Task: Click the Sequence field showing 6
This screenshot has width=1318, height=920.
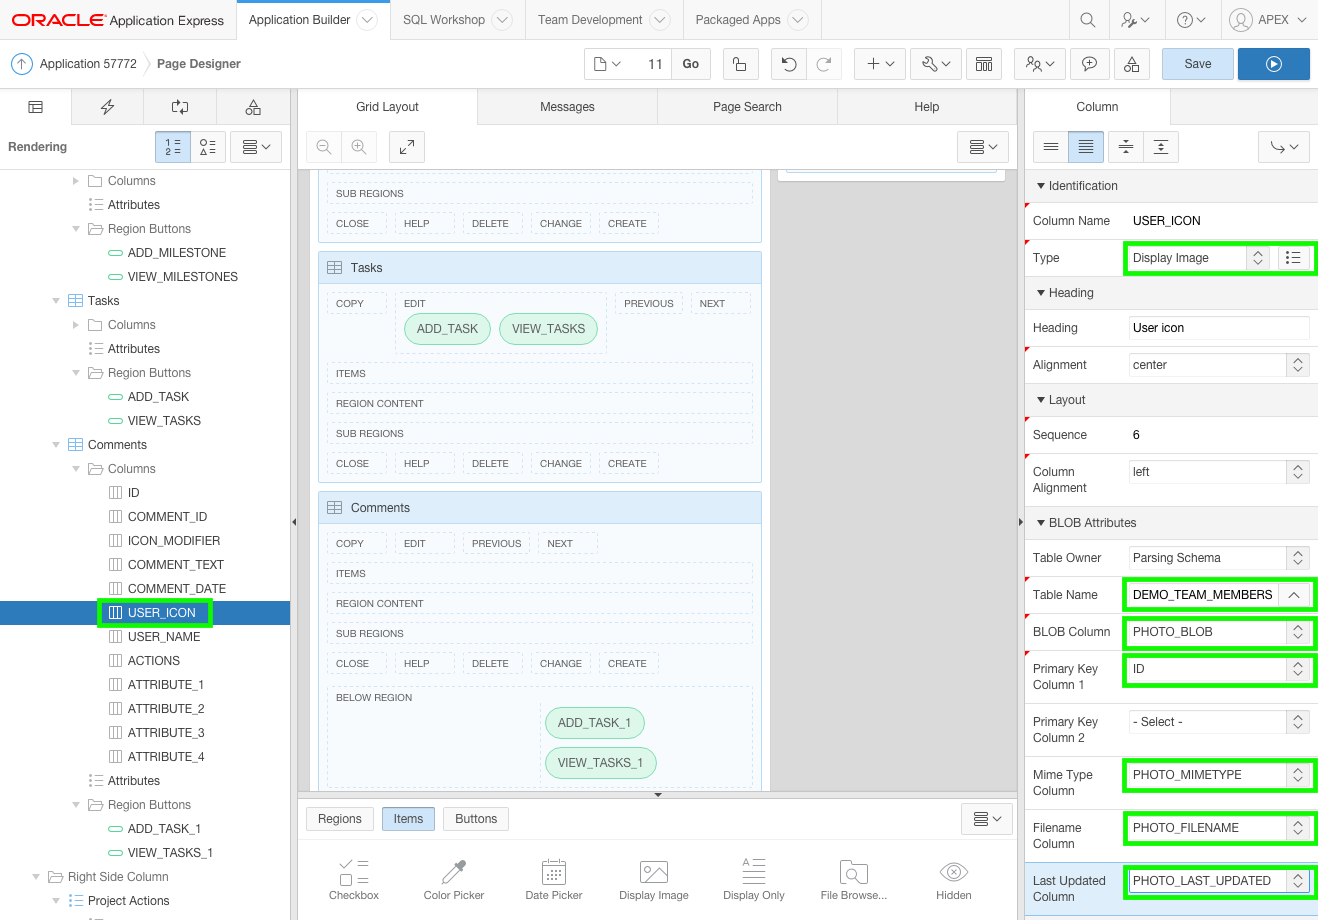Action: tap(1219, 435)
